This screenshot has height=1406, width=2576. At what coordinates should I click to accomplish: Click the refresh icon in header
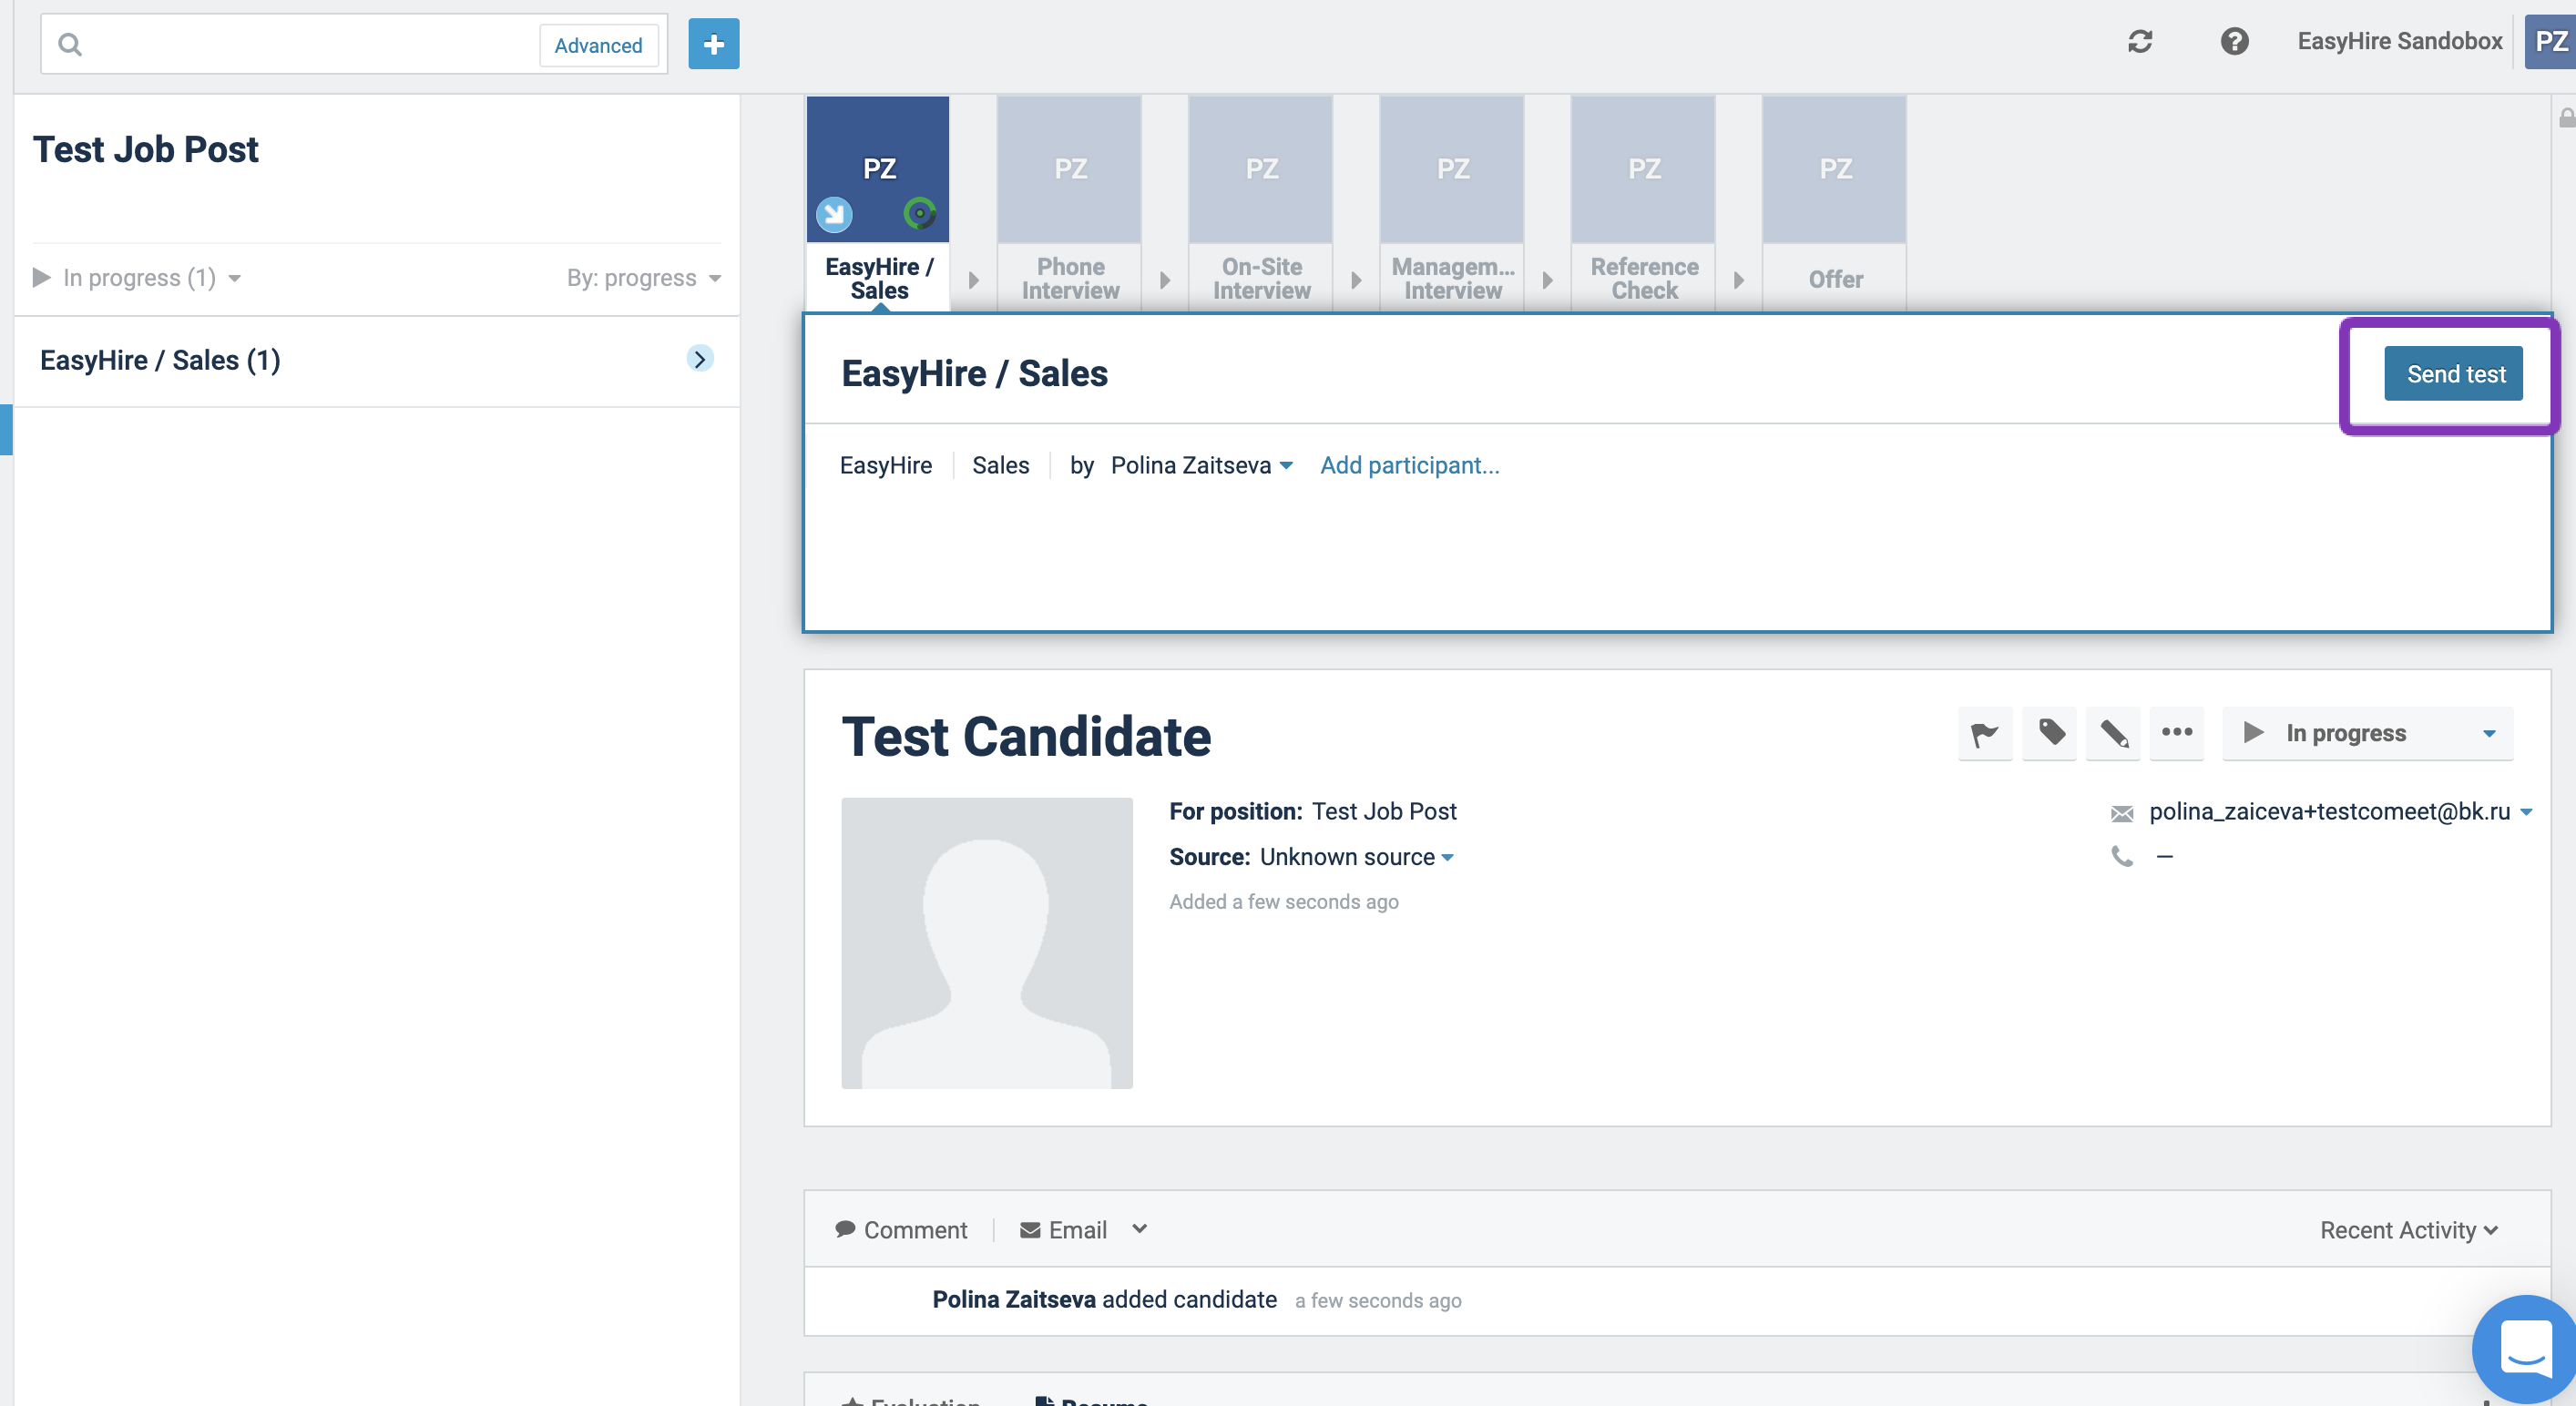pos(2139,42)
